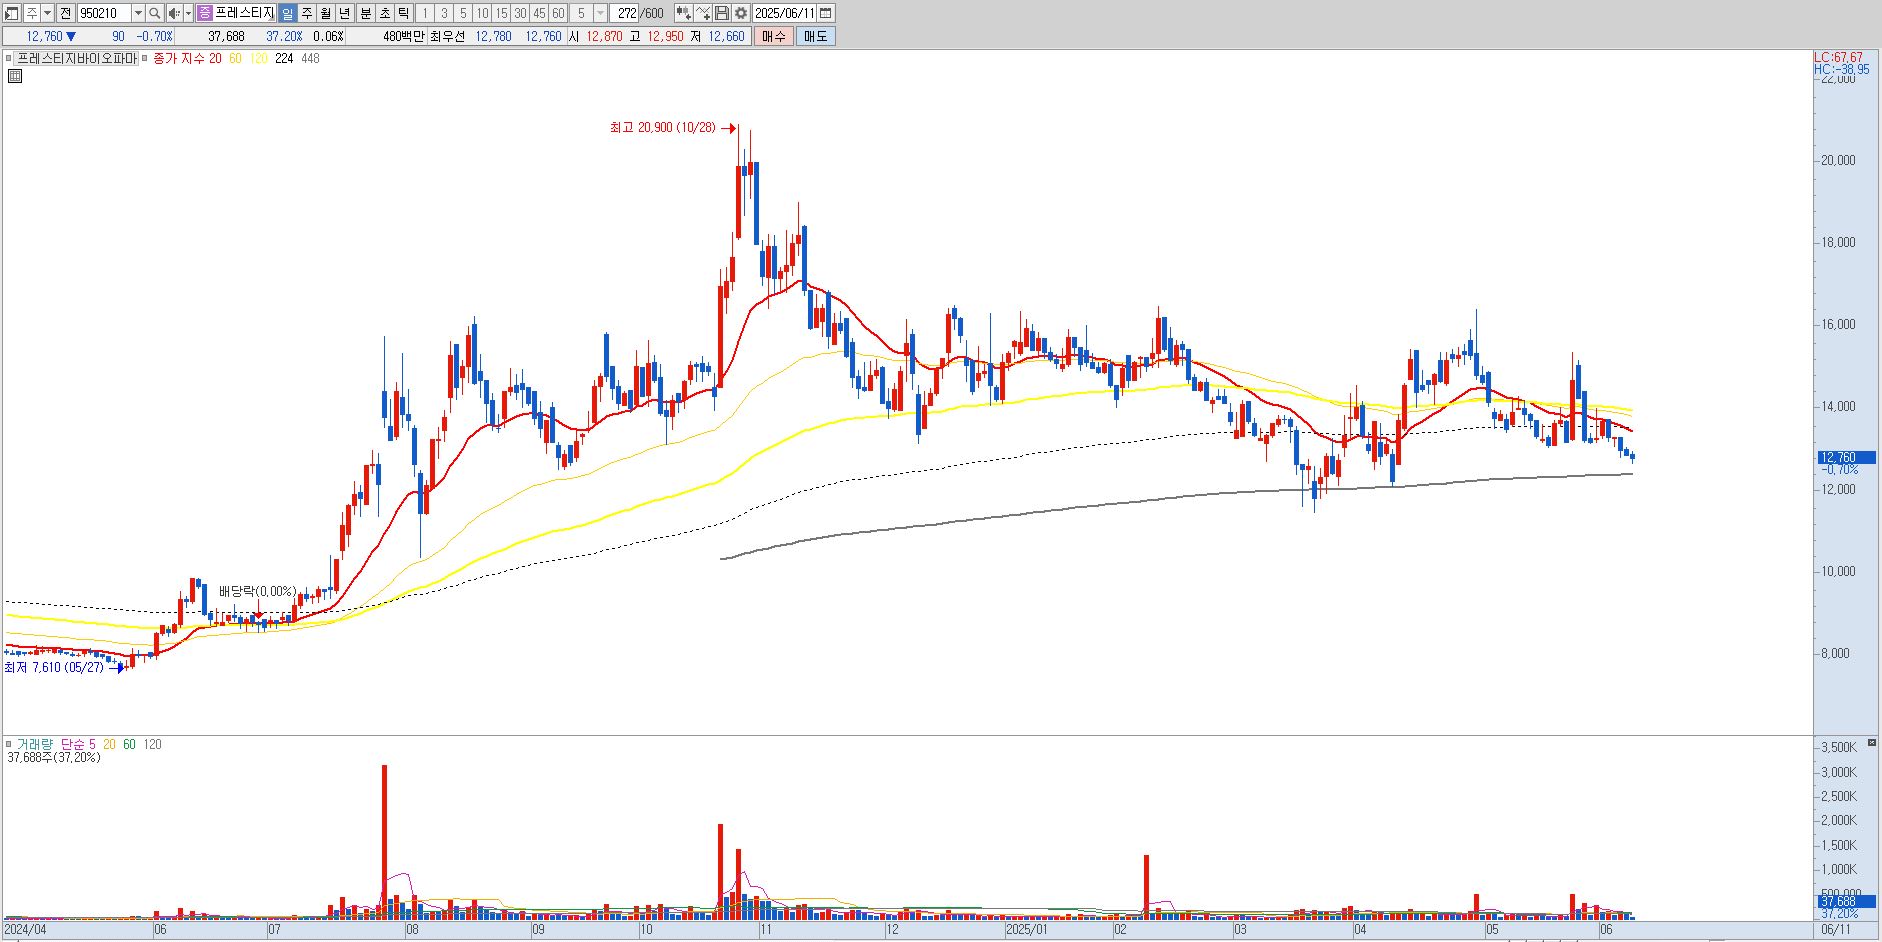Select weekly (주) chart period
This screenshot has width=1882, height=942.
307,13
